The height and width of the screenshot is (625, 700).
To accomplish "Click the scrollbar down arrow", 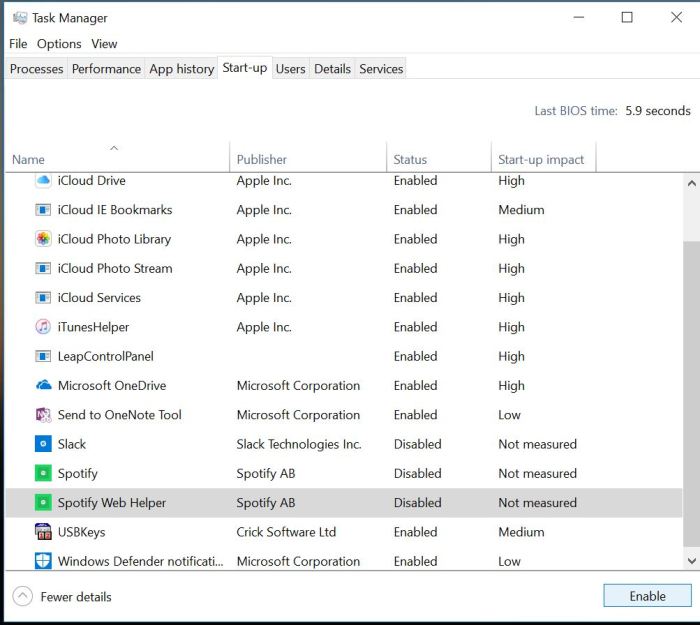I will (x=692, y=561).
